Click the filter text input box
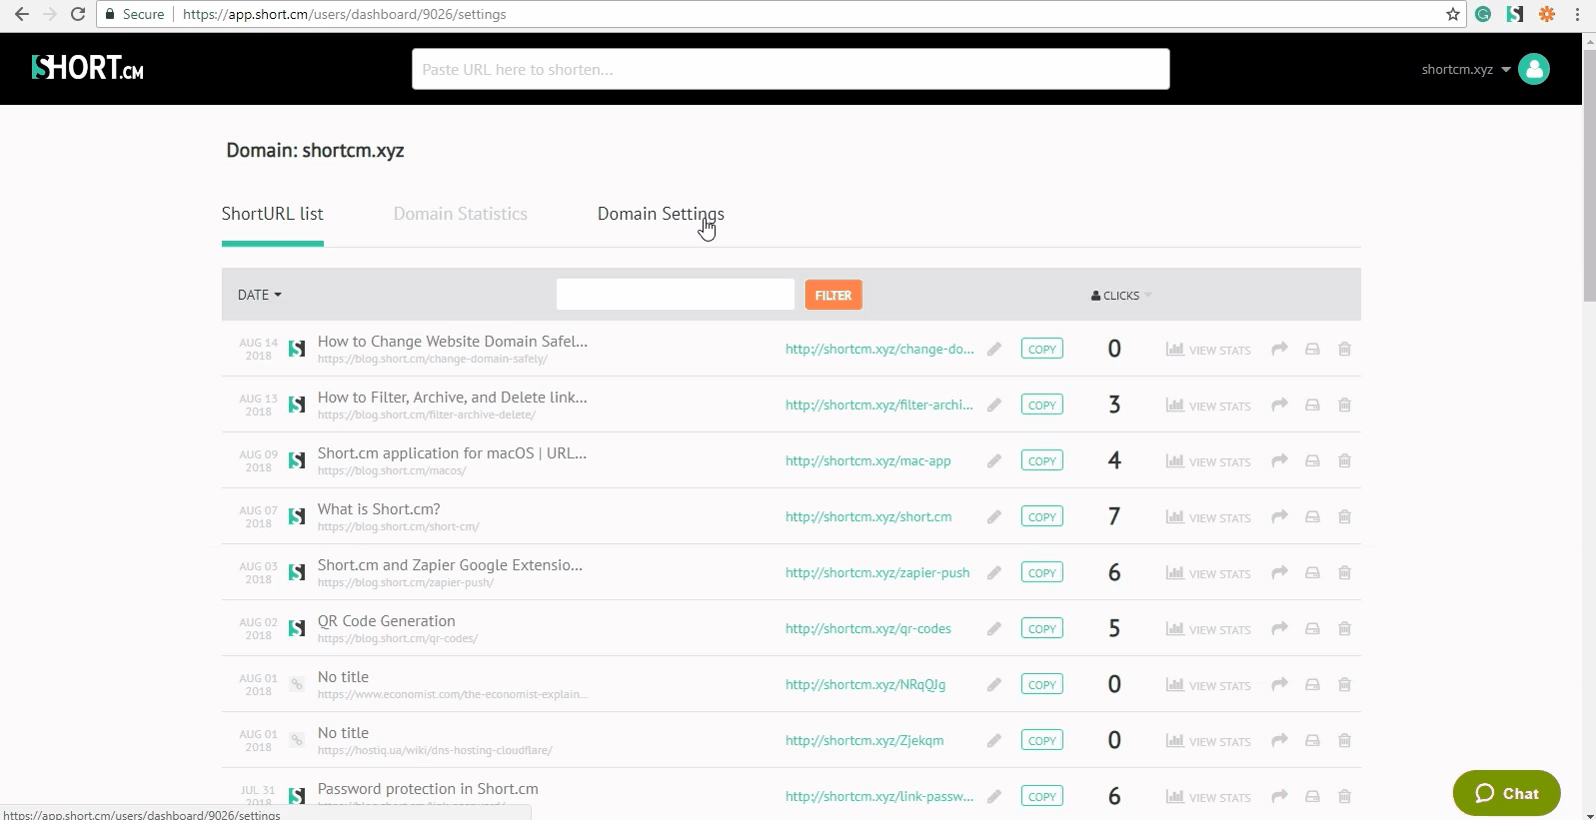This screenshot has width=1596, height=820. click(675, 295)
